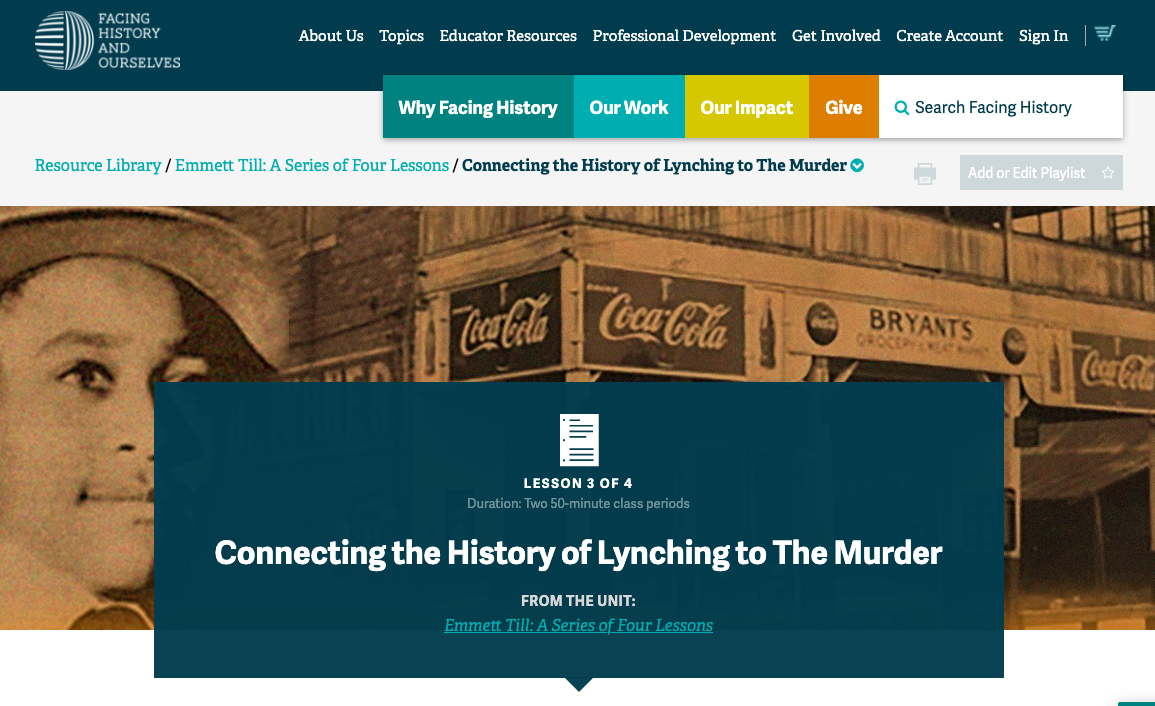Viewport: 1155px width, 706px height.
Task: Click the Facing History and Ourselves logo
Action: pyautogui.click(x=107, y=40)
